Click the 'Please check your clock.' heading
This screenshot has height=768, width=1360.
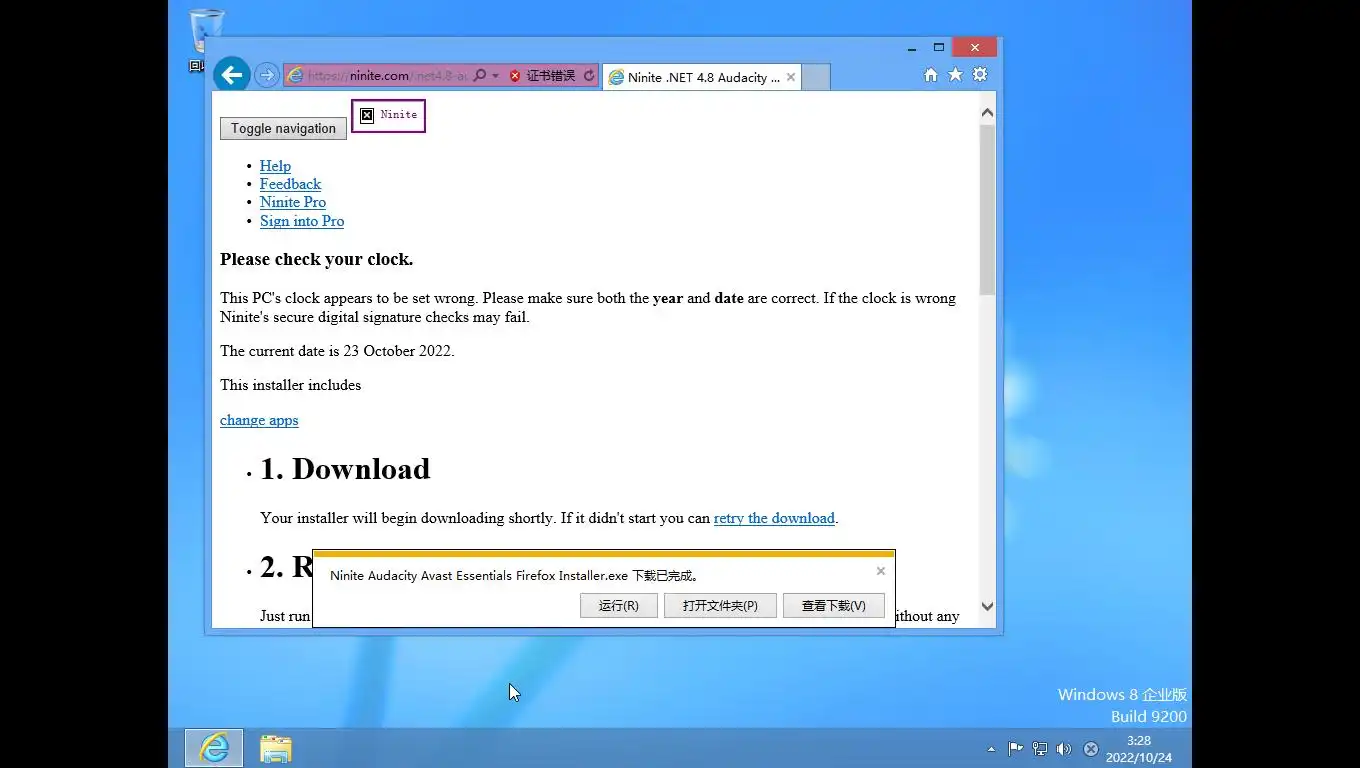(316, 259)
